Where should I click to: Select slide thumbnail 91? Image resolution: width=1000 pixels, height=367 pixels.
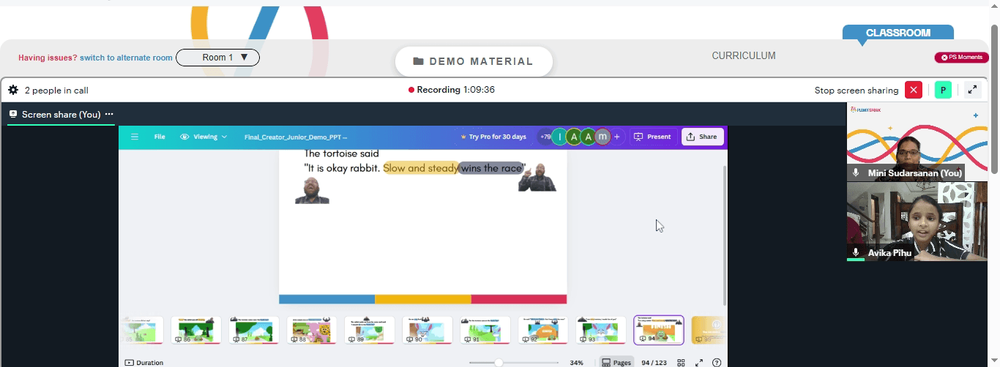click(x=485, y=331)
